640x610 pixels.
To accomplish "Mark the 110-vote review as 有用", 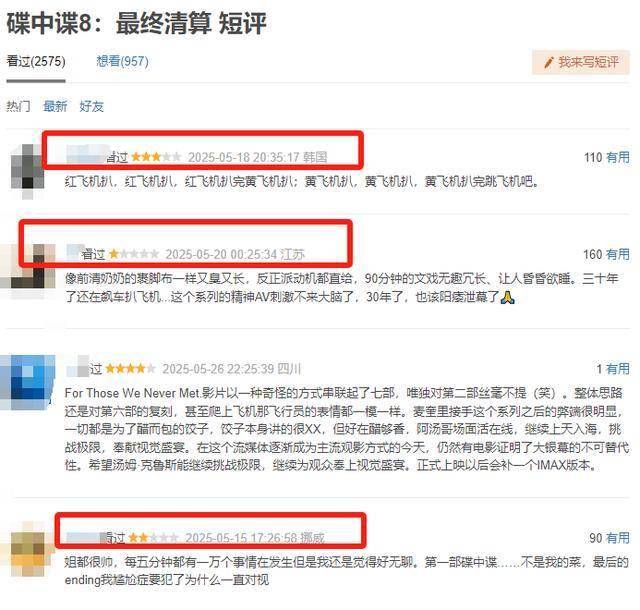I will click(x=618, y=157).
